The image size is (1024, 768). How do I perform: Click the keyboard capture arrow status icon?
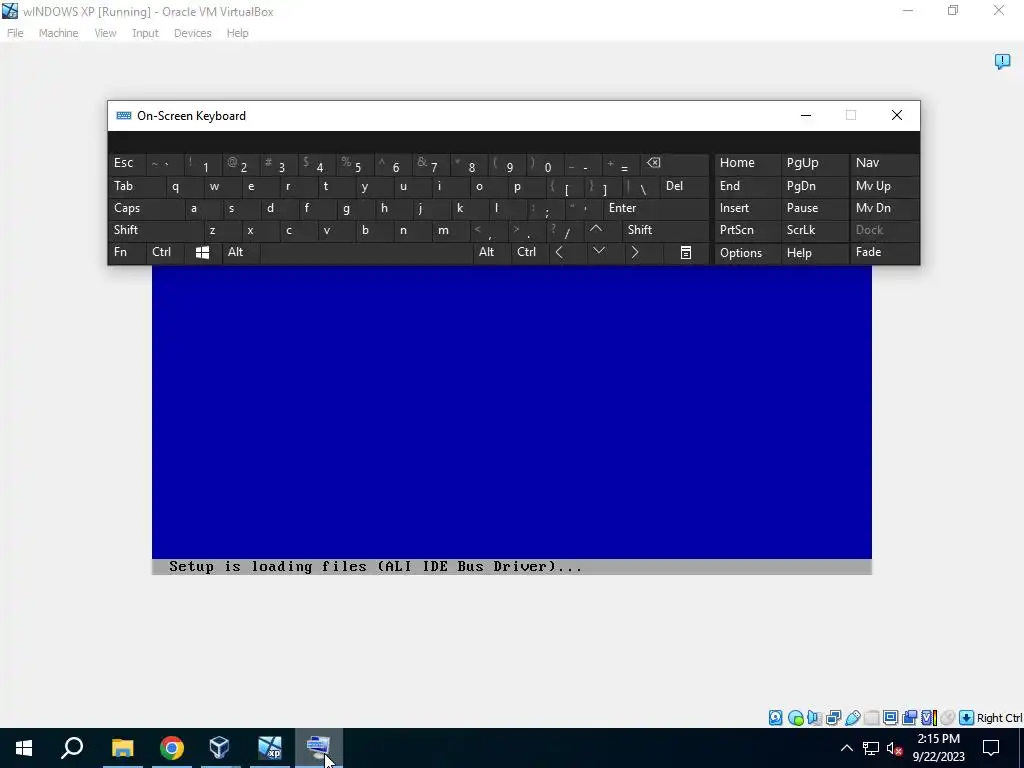point(967,718)
